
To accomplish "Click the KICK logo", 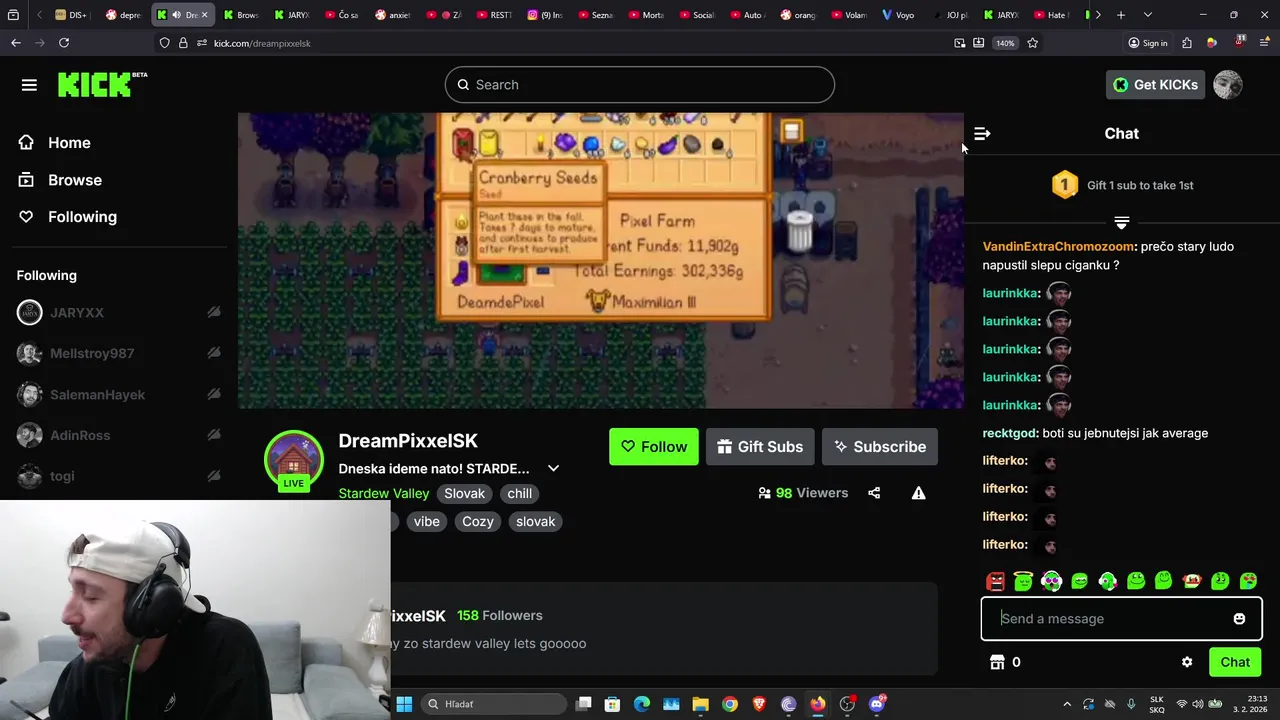I will [101, 84].
